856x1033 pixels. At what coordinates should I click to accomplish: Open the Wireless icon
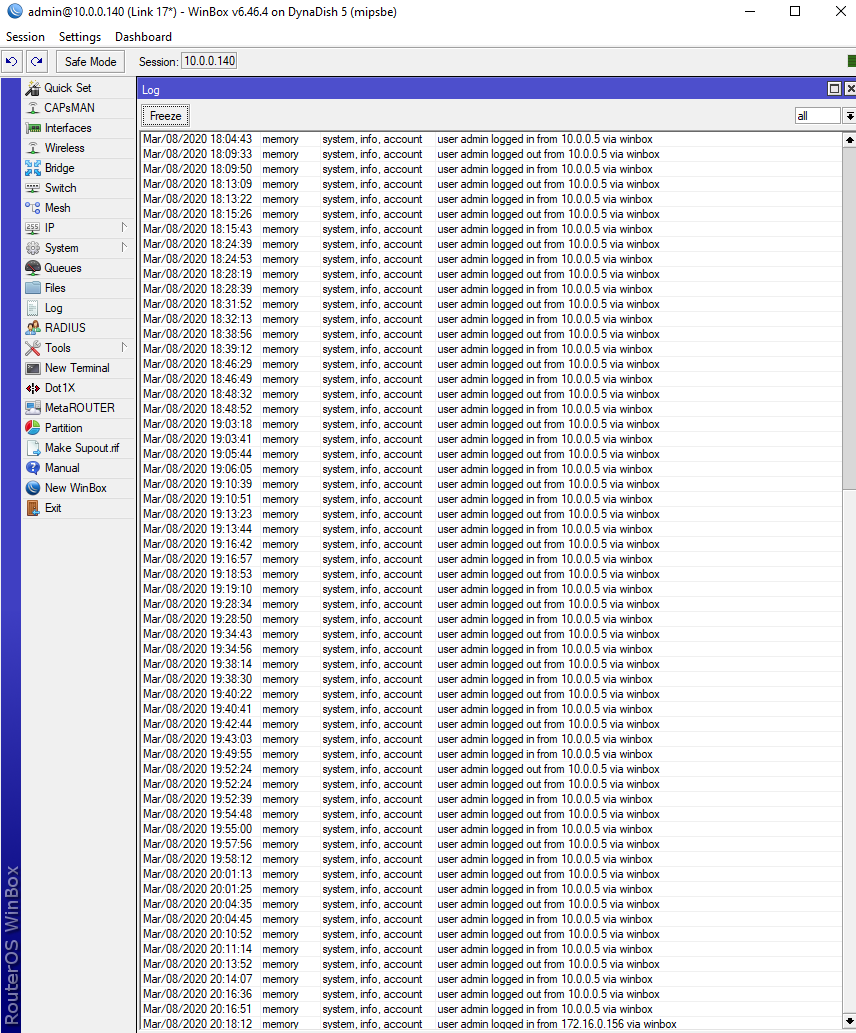pyautogui.click(x=33, y=148)
